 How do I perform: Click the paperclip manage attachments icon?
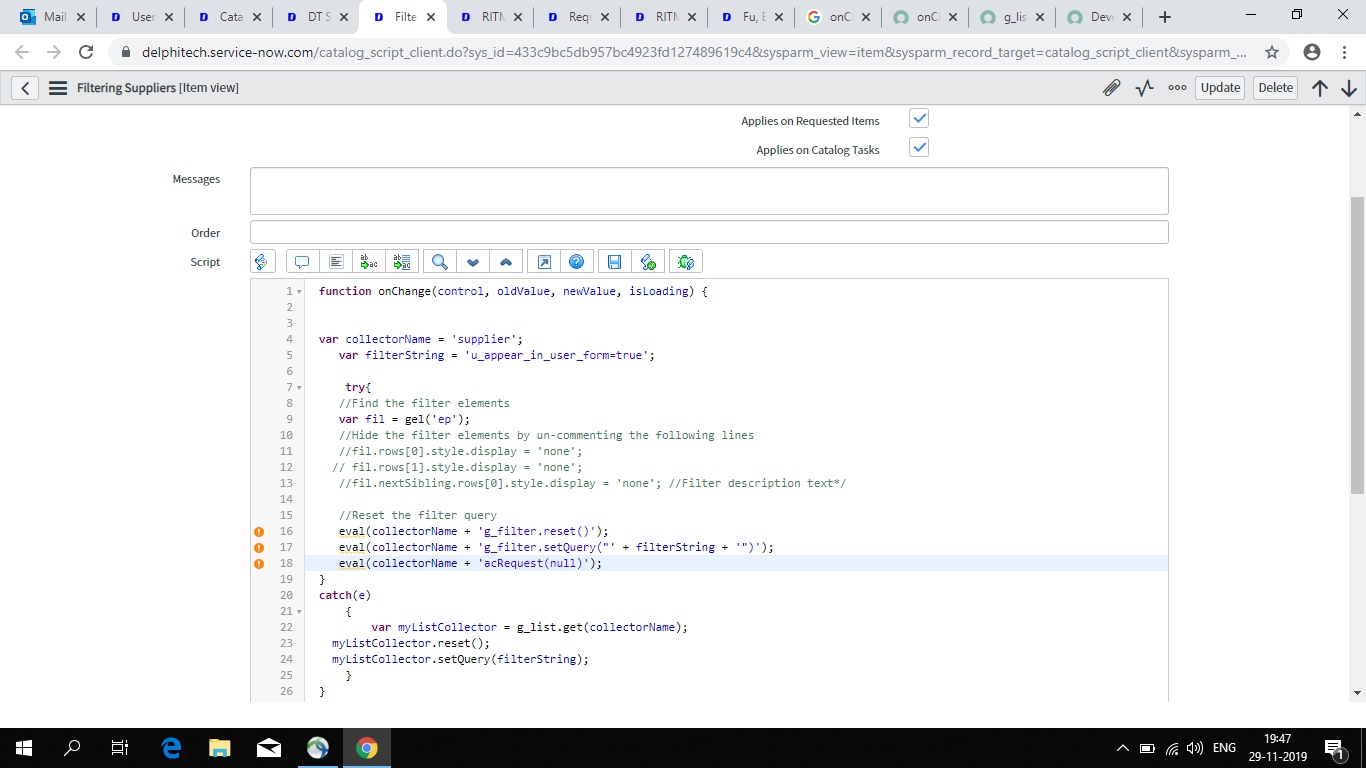pos(1111,88)
